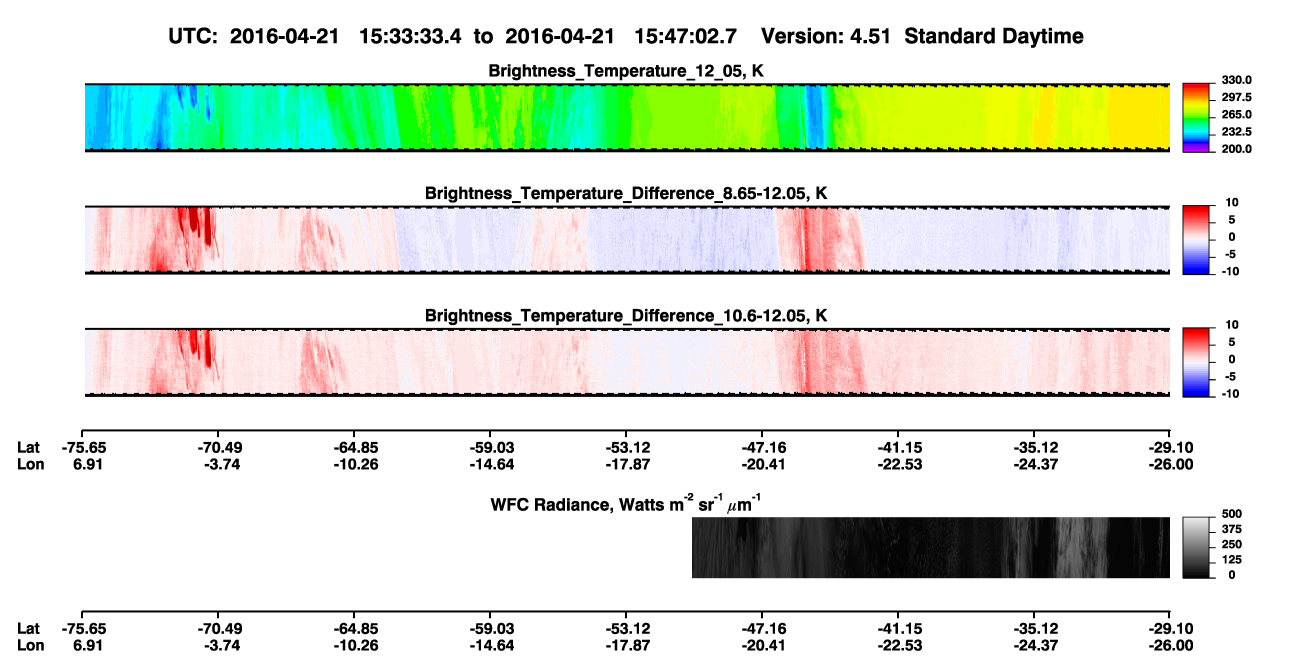The height and width of the screenshot is (667, 1300).
Task: Click the "Lat" label of the axis above WFC Radiance
Action: tap(28, 448)
